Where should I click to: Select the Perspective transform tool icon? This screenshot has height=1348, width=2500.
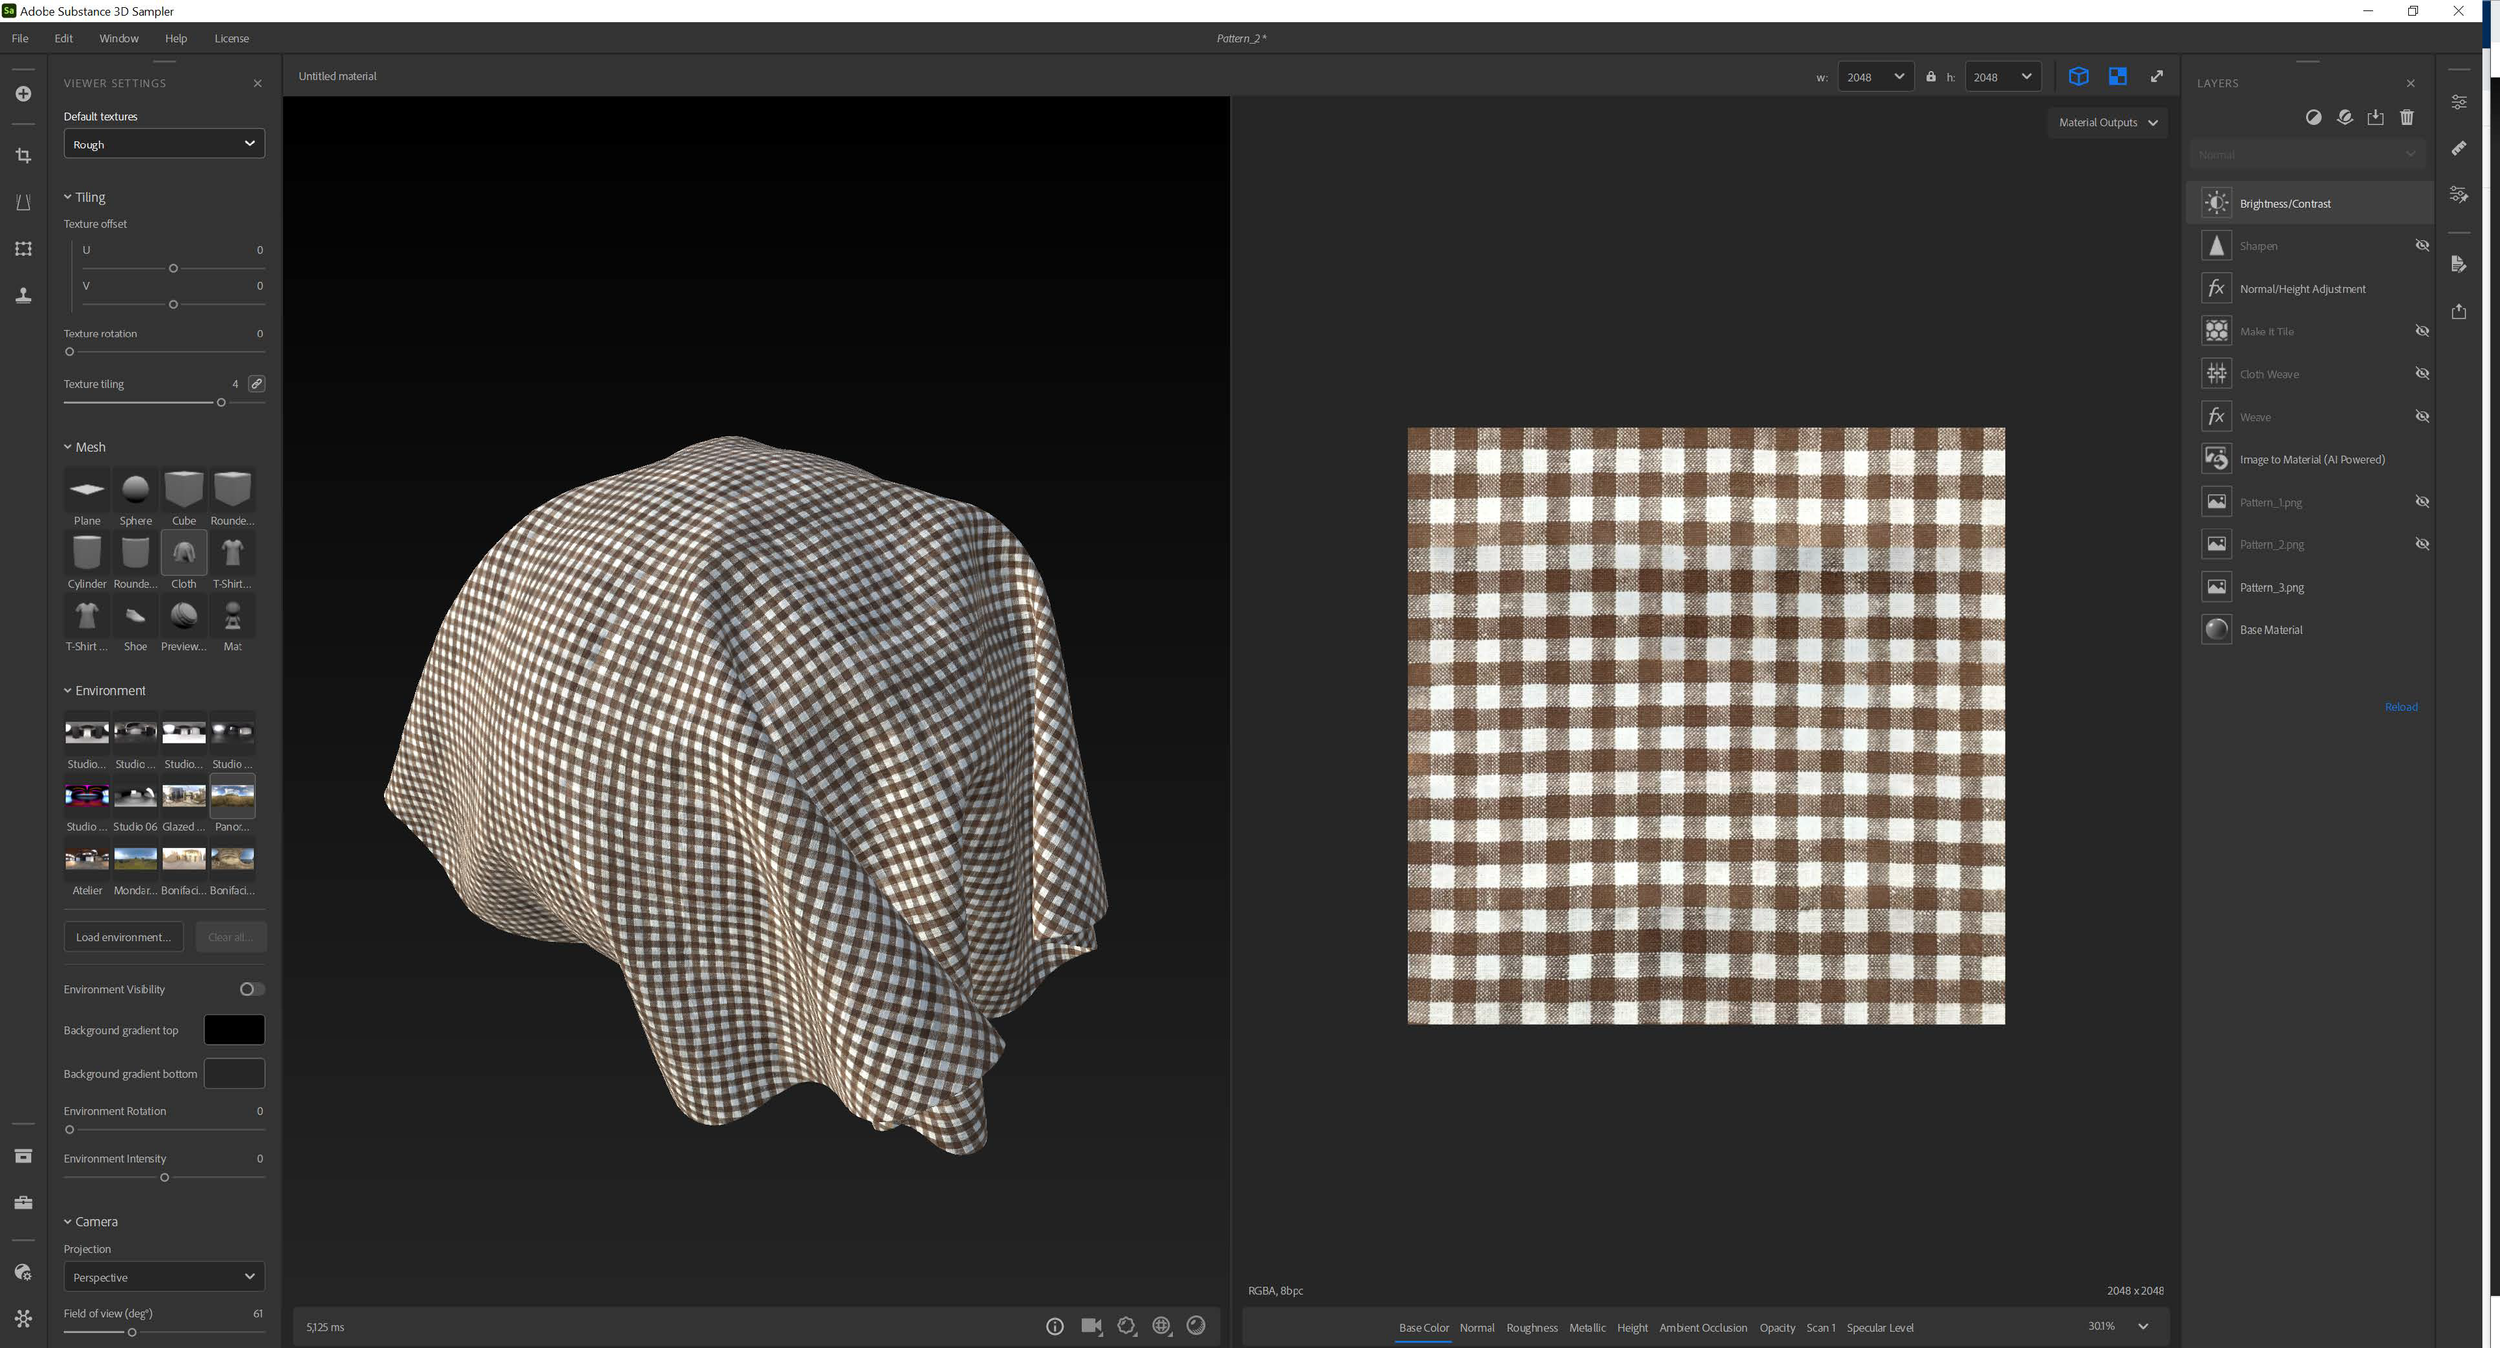click(23, 202)
